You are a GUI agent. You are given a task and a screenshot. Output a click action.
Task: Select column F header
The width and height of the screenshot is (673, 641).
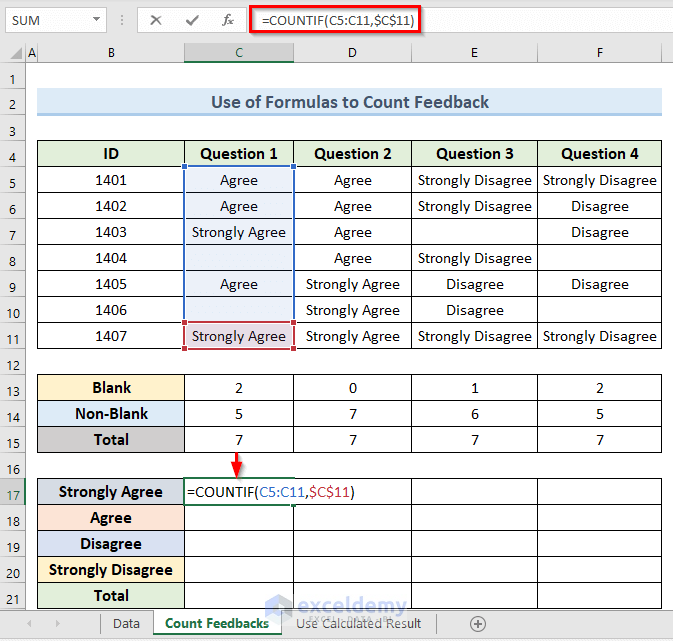point(600,53)
